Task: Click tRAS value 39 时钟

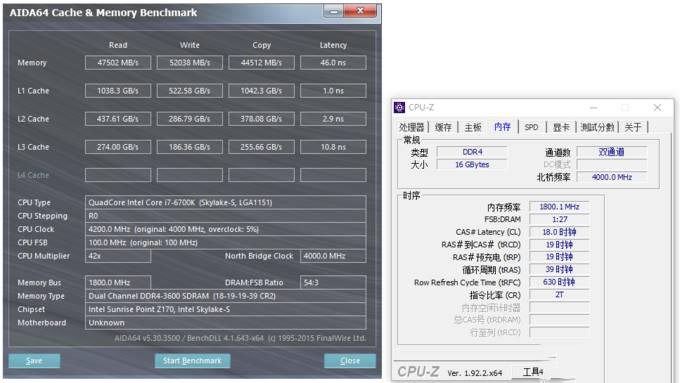Action: (x=559, y=269)
